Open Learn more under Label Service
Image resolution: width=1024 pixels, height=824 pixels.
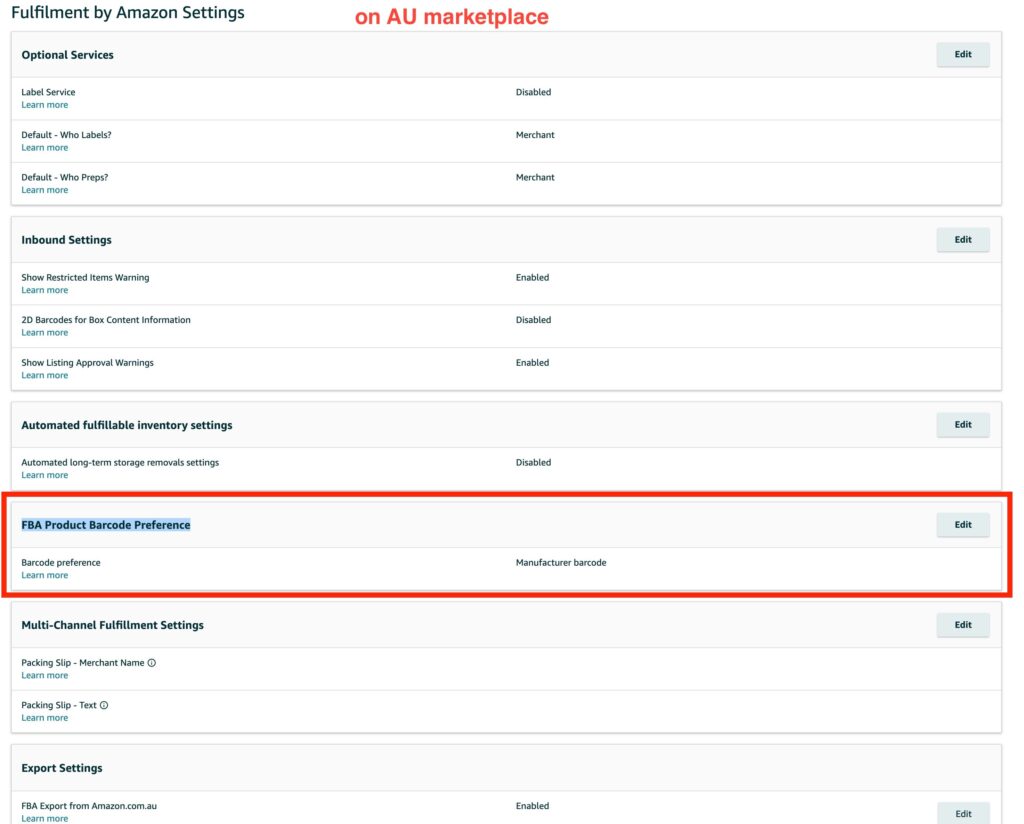coord(45,105)
